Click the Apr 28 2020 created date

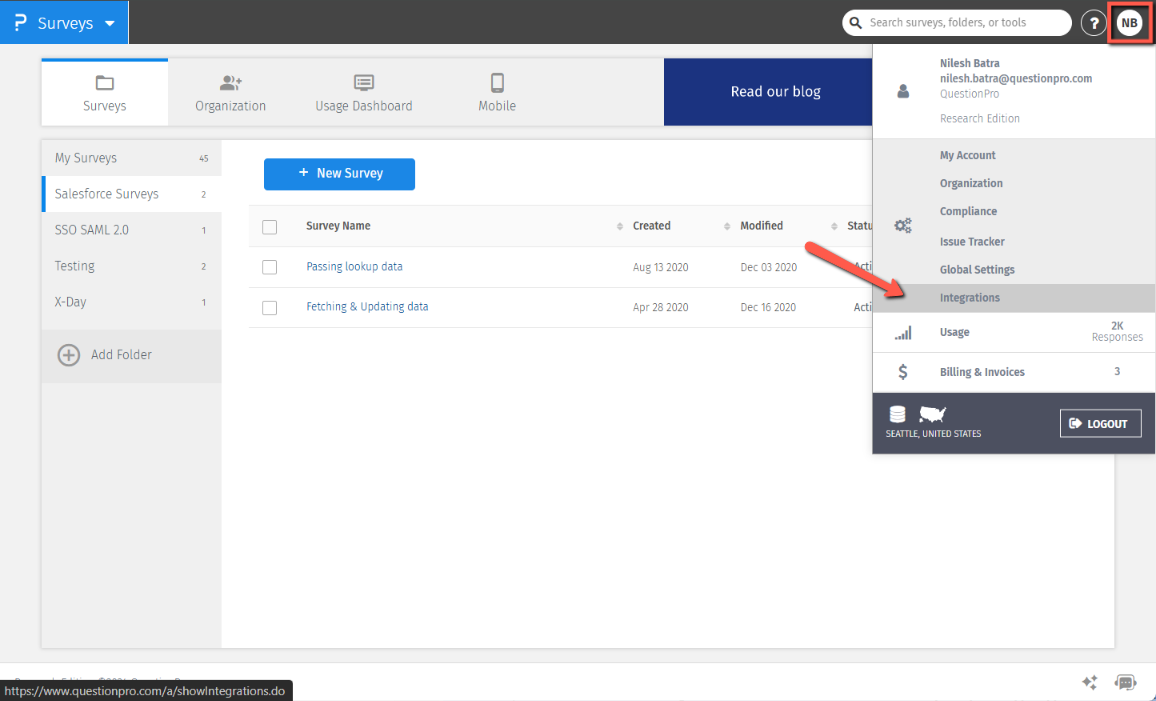point(661,307)
